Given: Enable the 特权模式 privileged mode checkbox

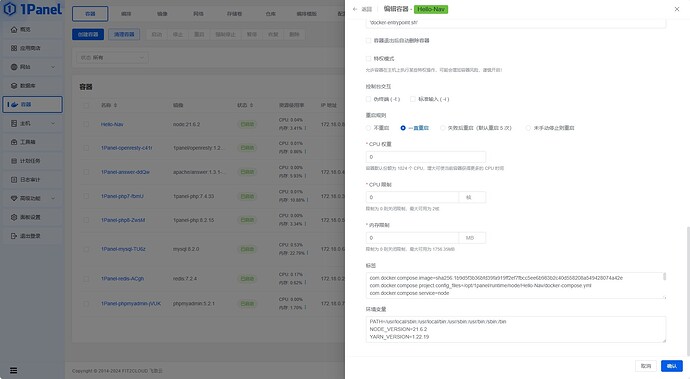Looking at the screenshot, I should (368, 59).
